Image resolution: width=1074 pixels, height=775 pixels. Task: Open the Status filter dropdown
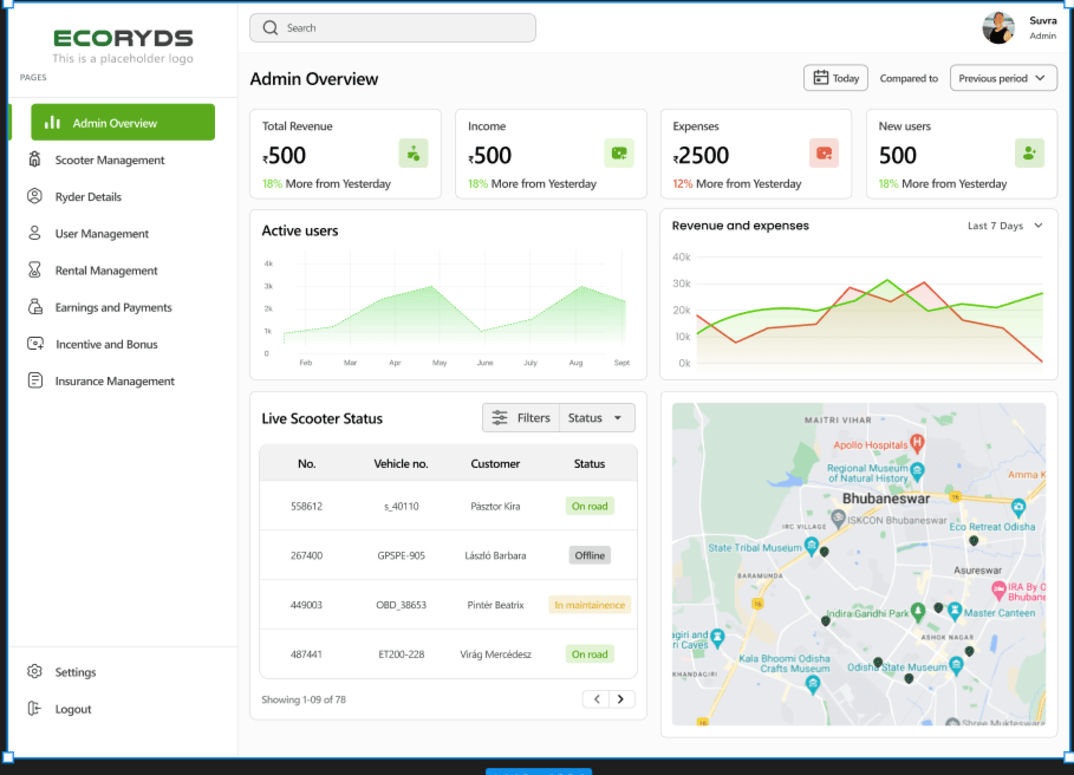(x=596, y=418)
